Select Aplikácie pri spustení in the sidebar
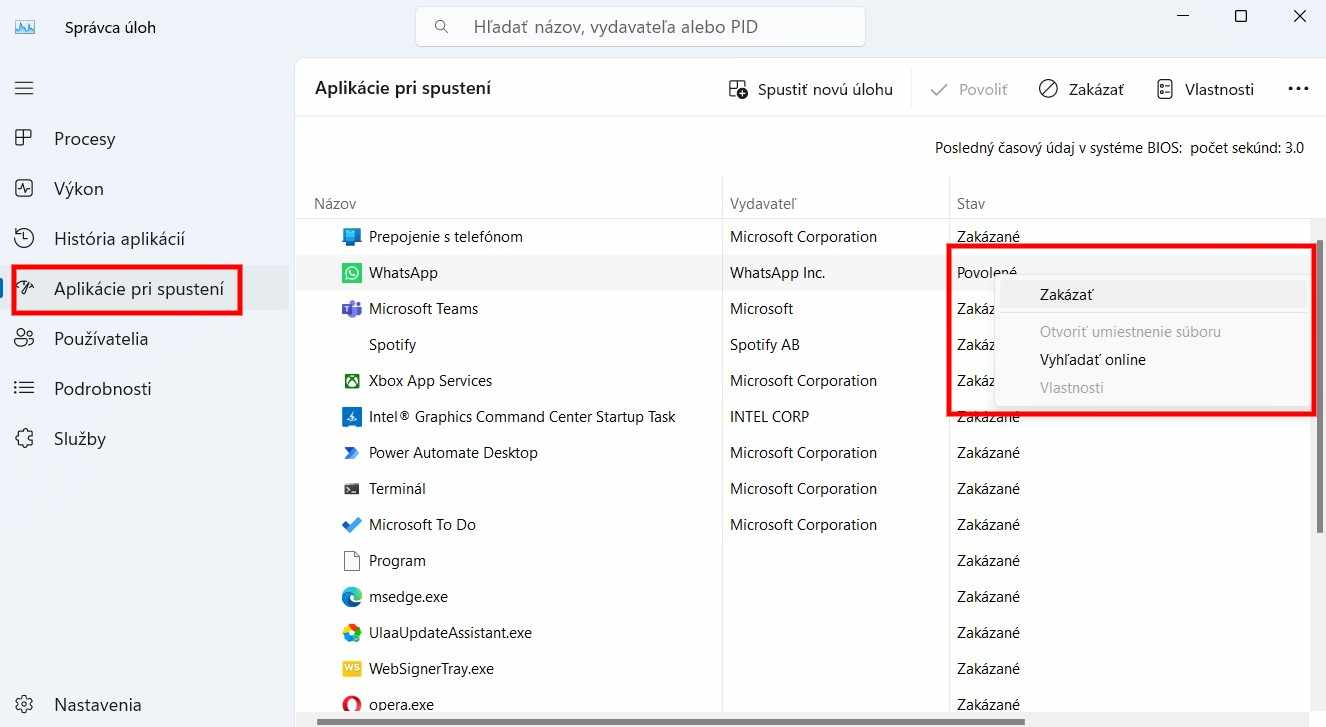Image resolution: width=1326 pixels, height=727 pixels. (x=138, y=289)
